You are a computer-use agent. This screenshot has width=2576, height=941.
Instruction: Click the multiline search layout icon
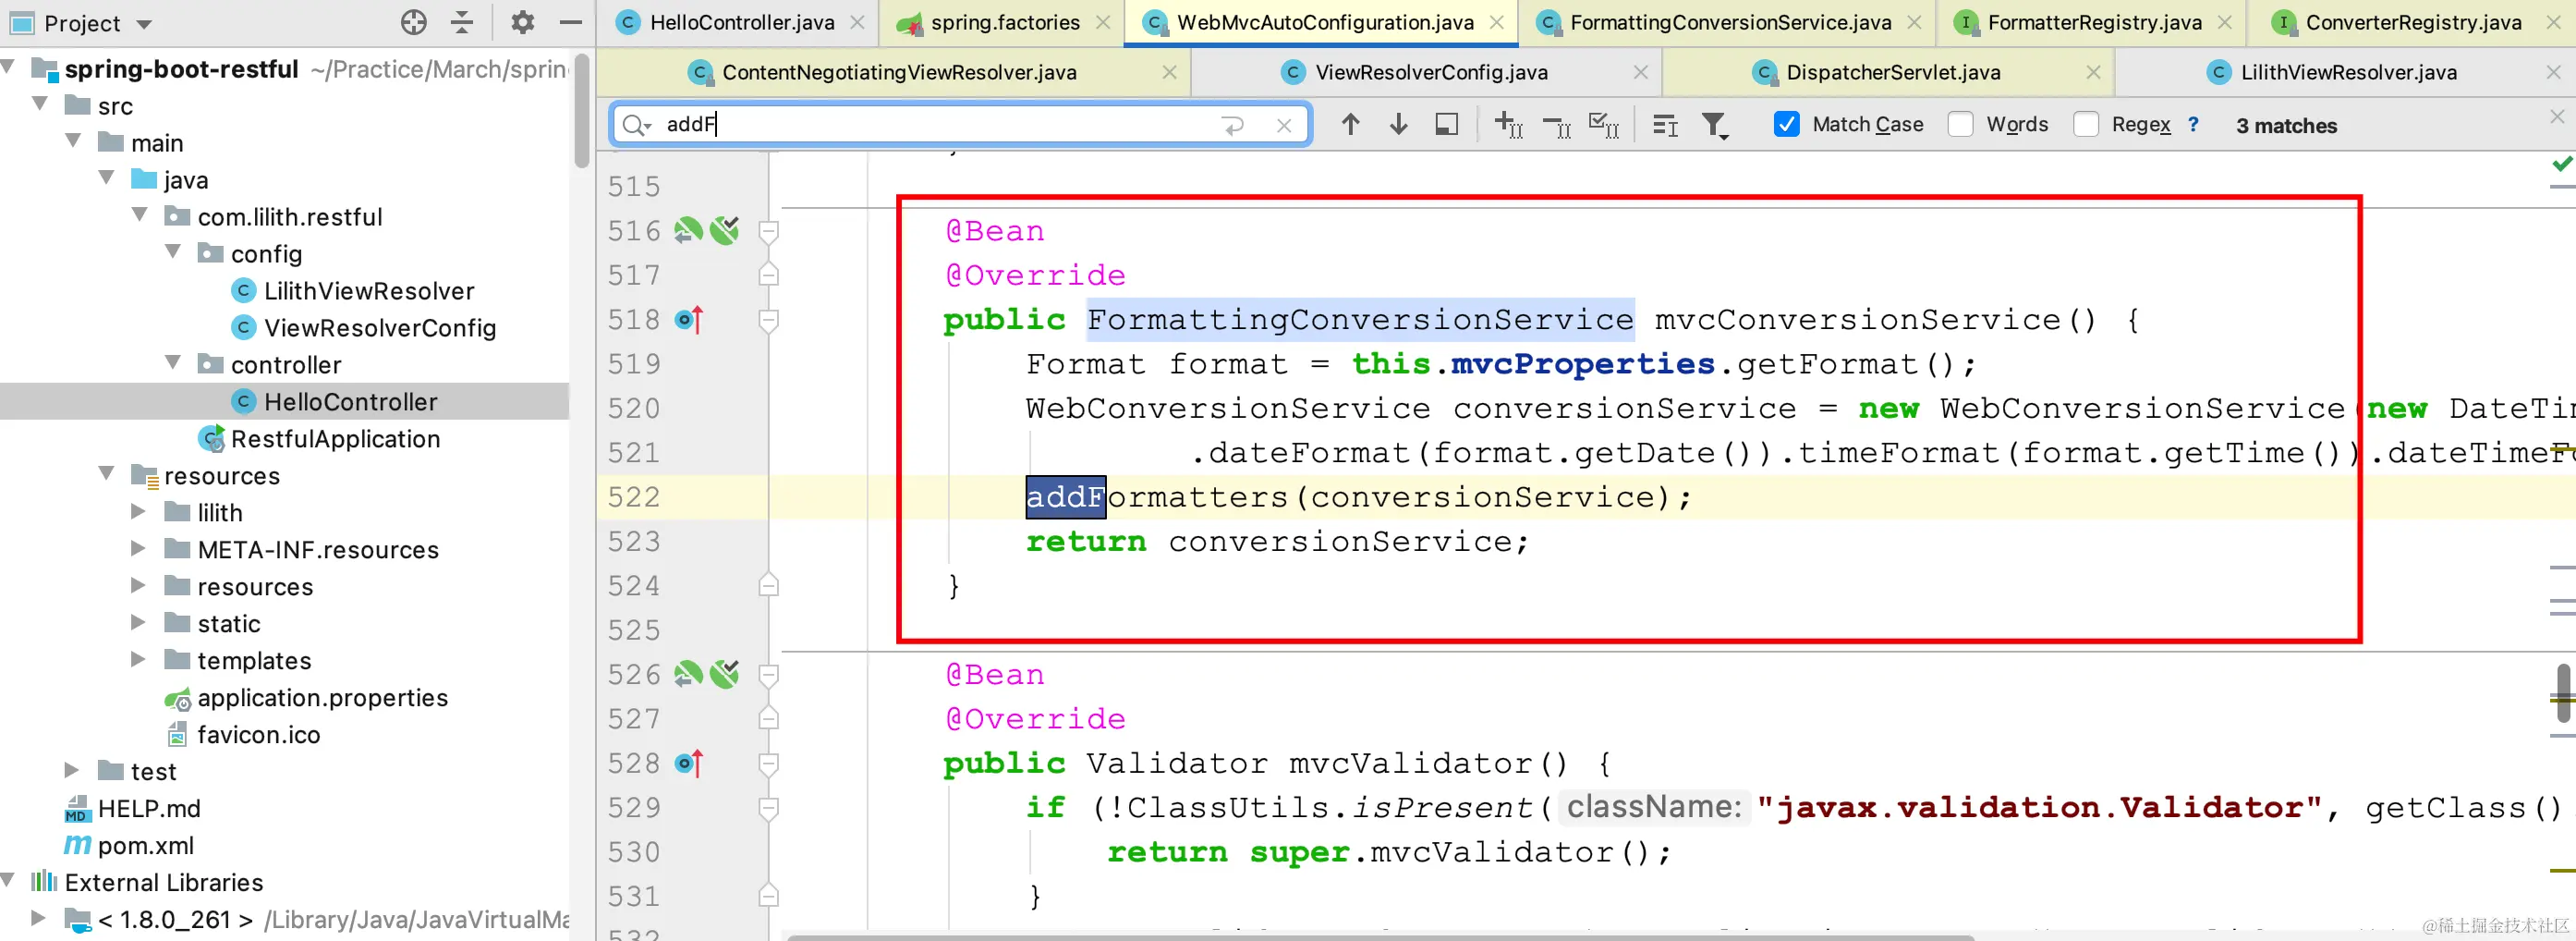(1665, 124)
